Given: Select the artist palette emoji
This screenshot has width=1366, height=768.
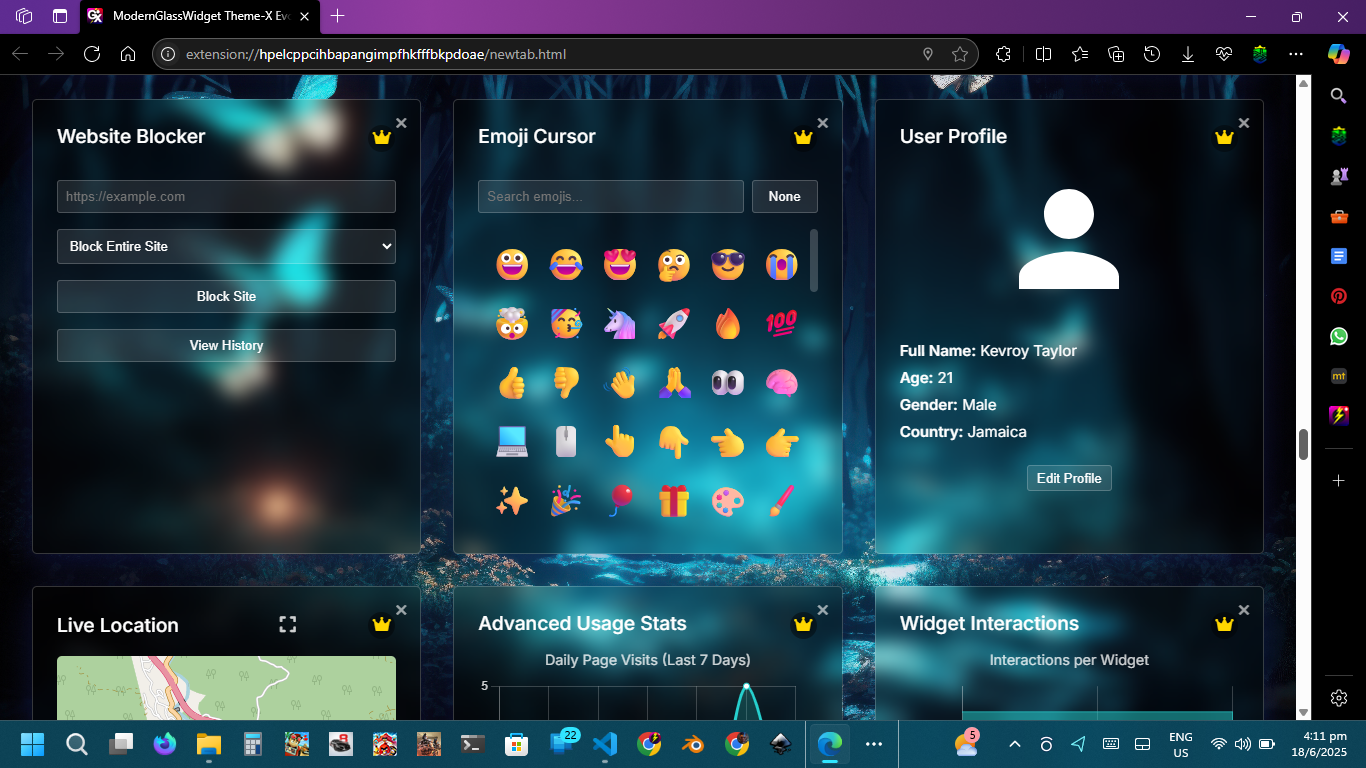Looking at the screenshot, I should 728,501.
